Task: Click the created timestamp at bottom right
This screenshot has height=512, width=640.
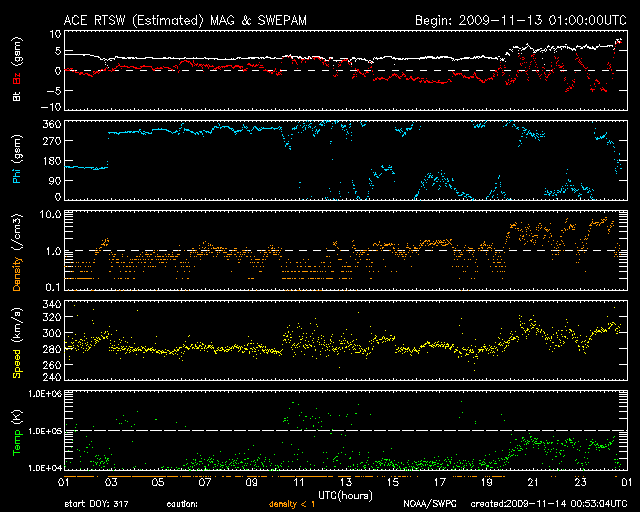Action: click(546, 504)
